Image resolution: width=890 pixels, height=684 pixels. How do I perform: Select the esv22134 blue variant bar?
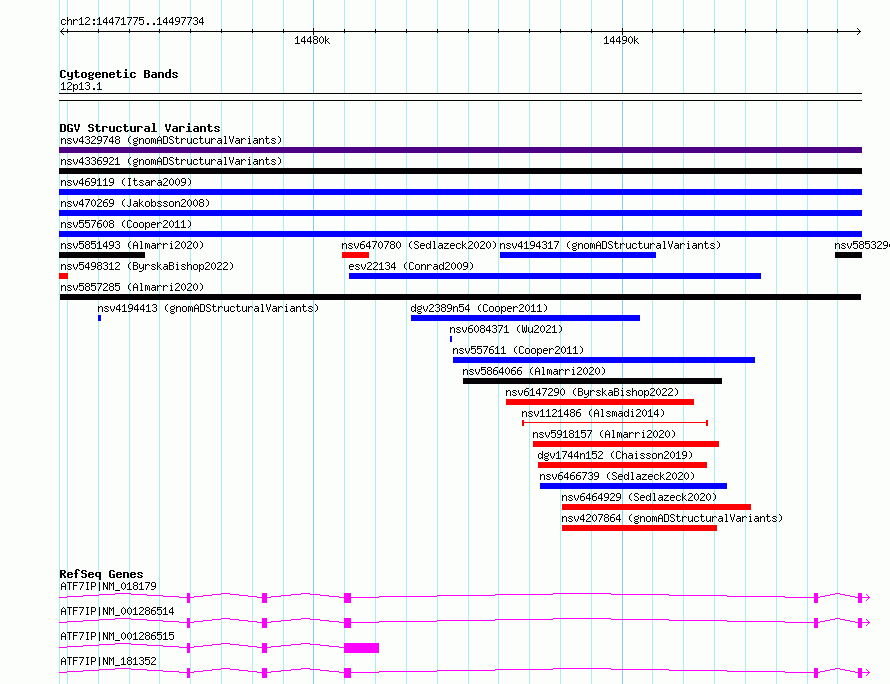click(555, 276)
